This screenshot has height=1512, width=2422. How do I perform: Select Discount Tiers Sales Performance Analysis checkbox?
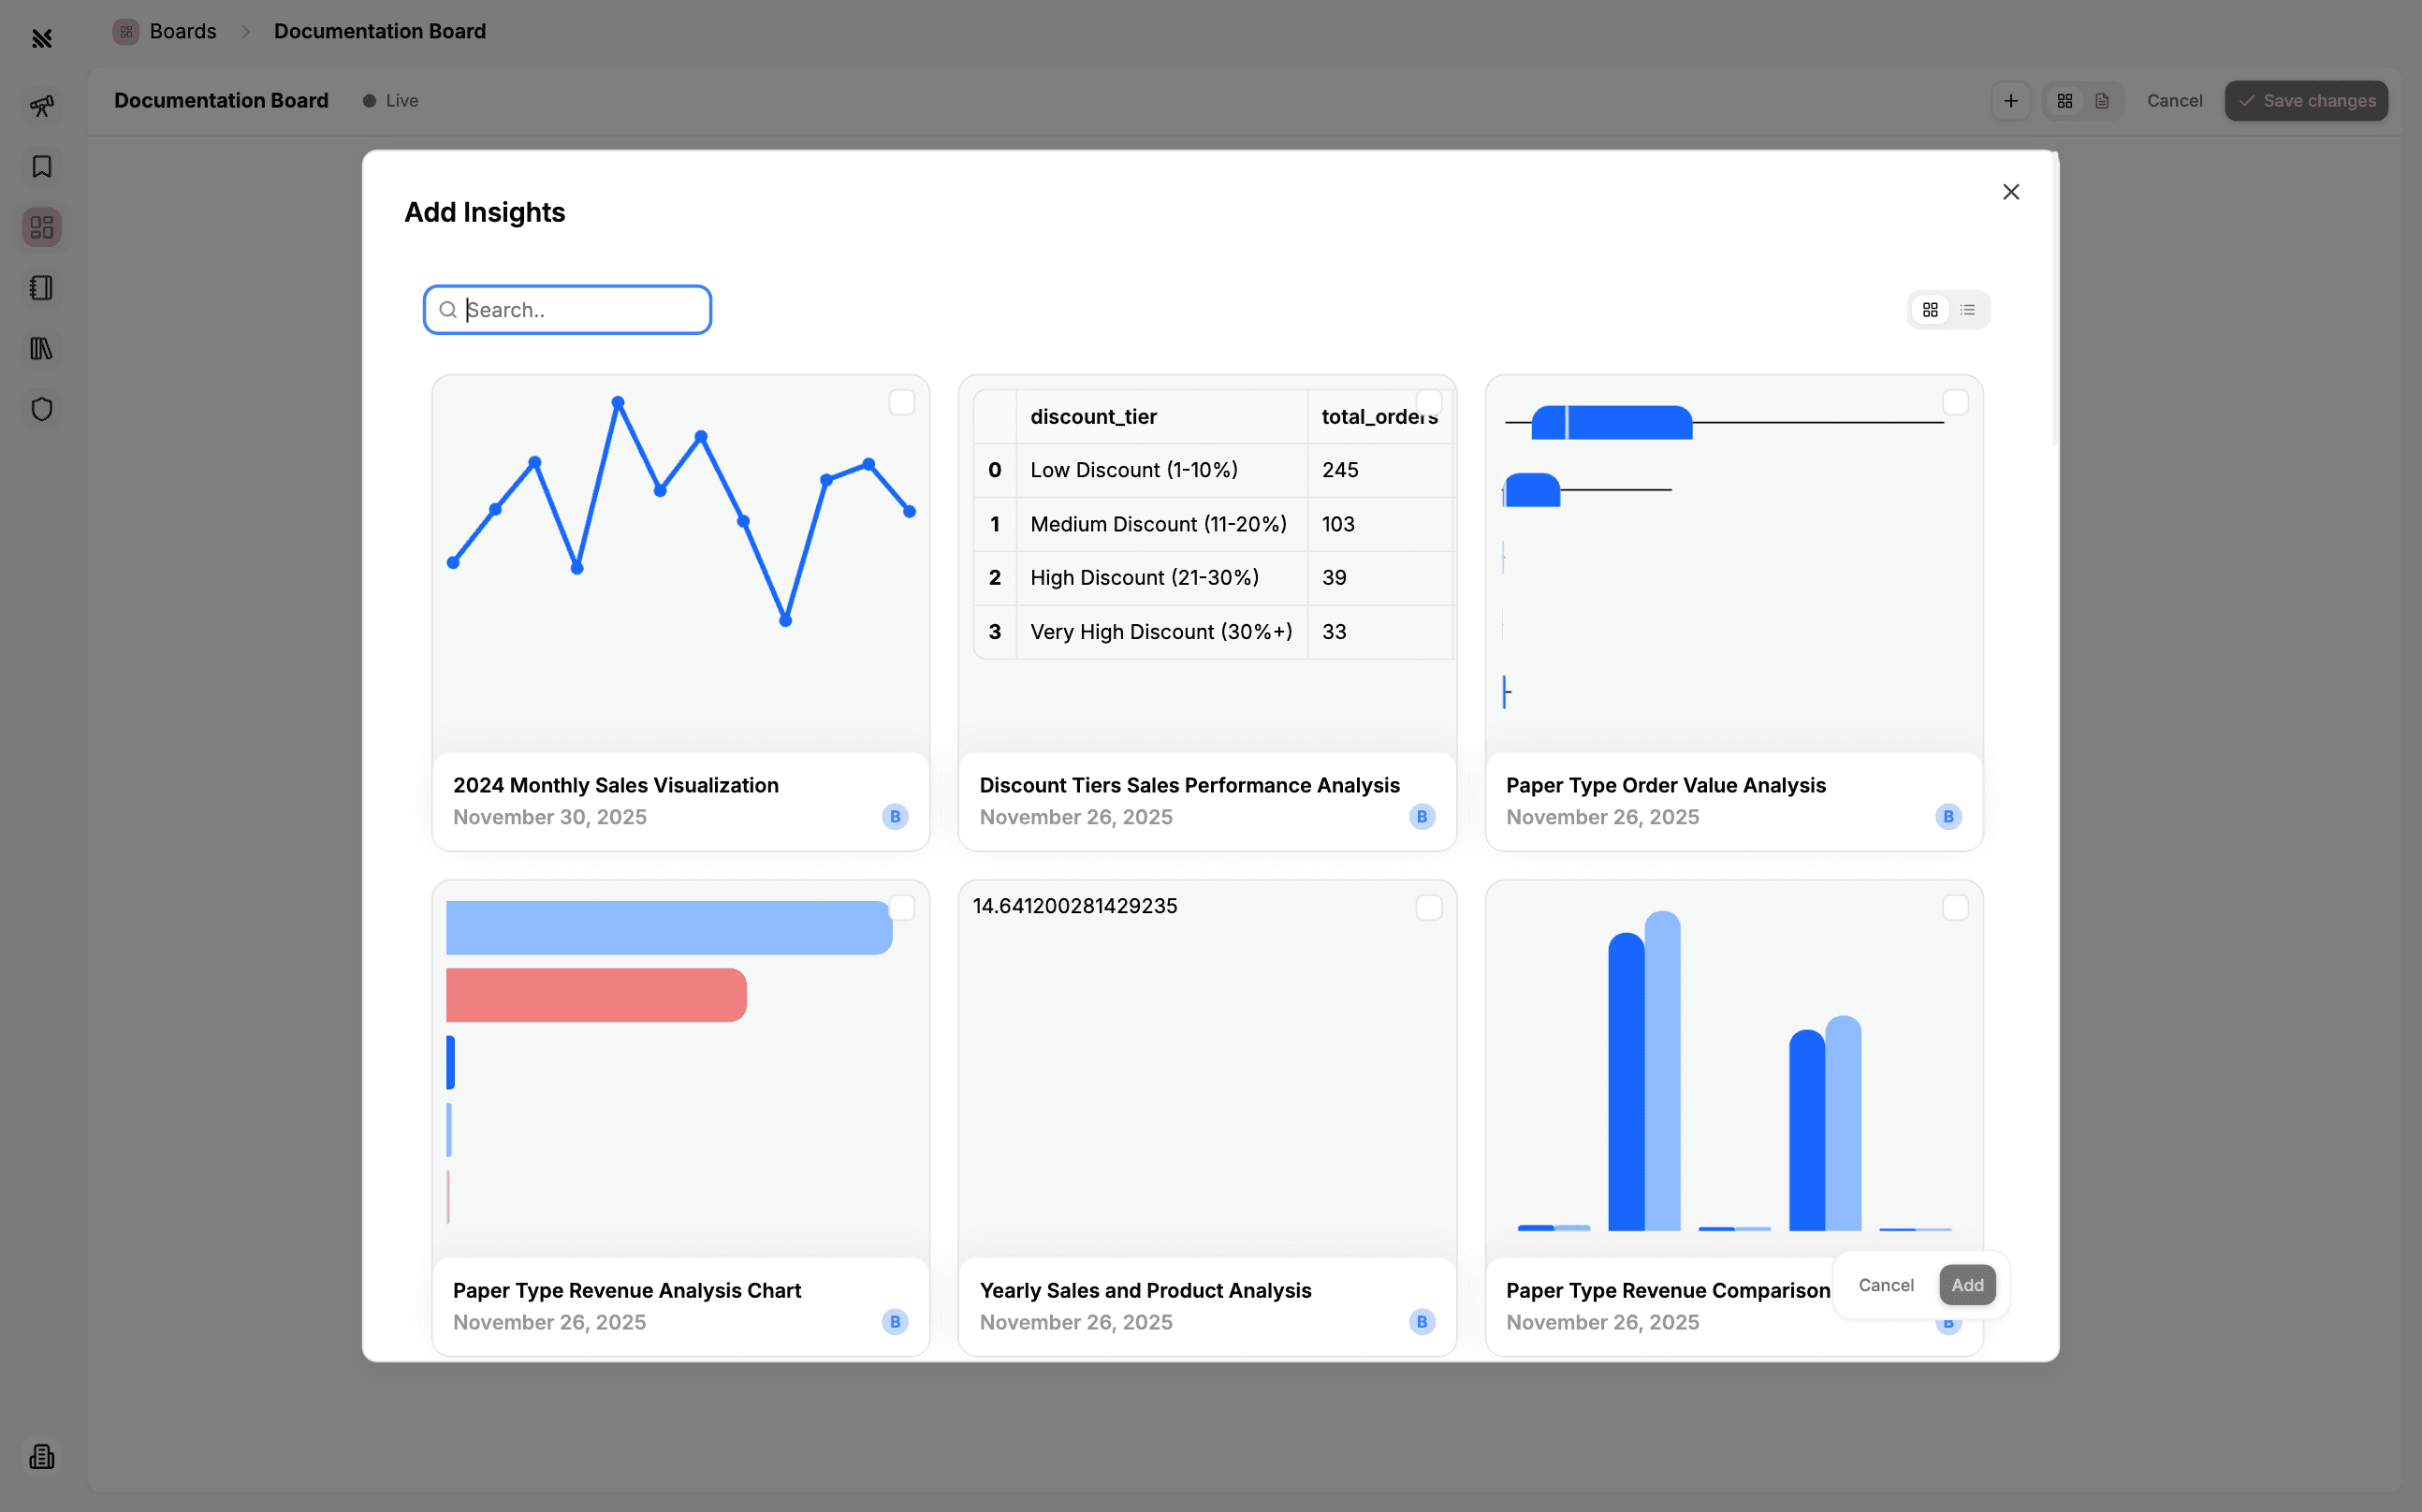click(x=1428, y=401)
